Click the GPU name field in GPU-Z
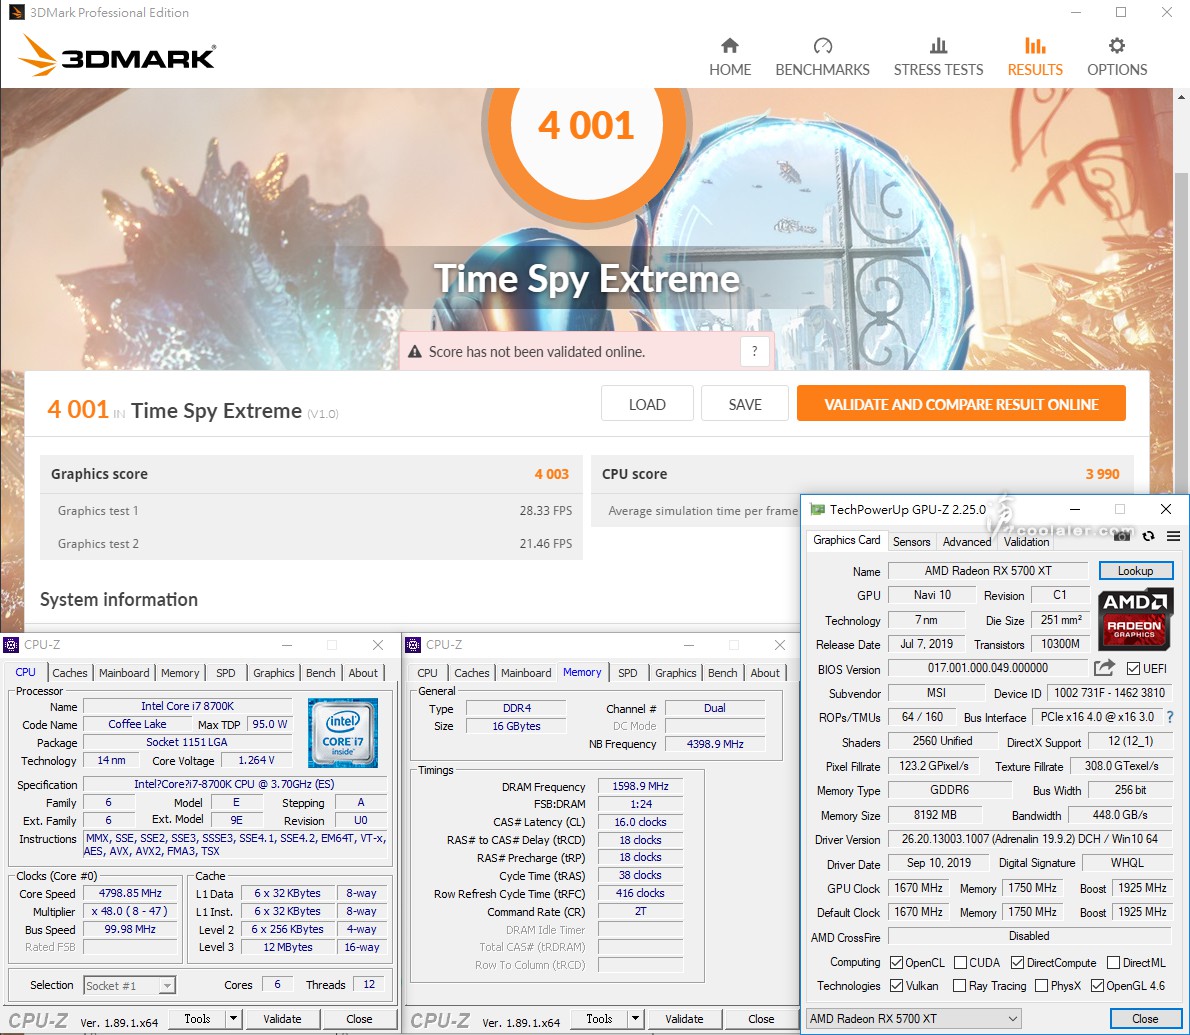Image resolution: width=1190 pixels, height=1035 pixels. click(988, 571)
